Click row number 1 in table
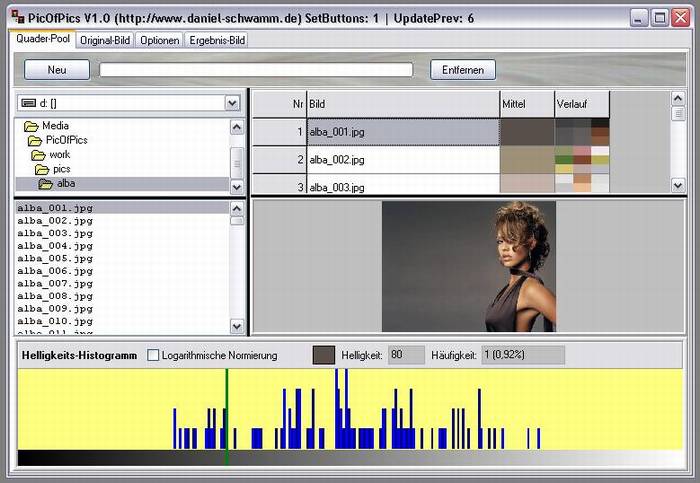This screenshot has width=700, height=483. coord(279,132)
